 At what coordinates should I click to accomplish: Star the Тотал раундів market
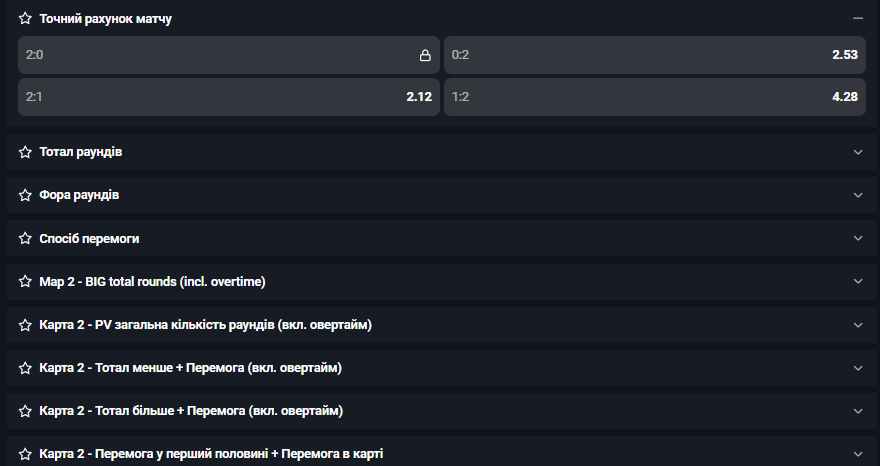[25, 152]
